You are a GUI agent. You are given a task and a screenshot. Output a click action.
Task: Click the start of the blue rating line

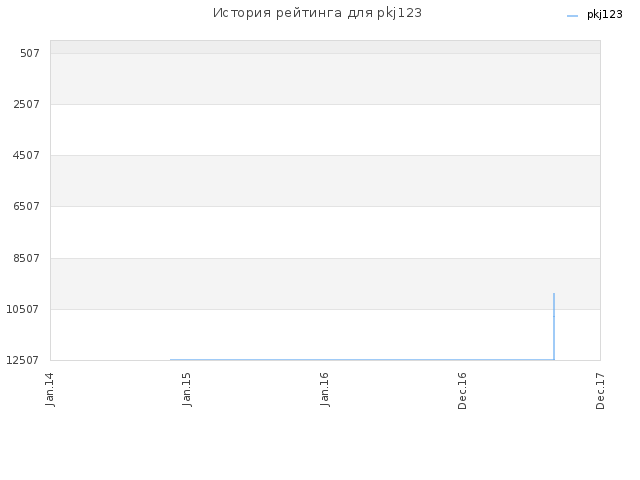(171, 359)
